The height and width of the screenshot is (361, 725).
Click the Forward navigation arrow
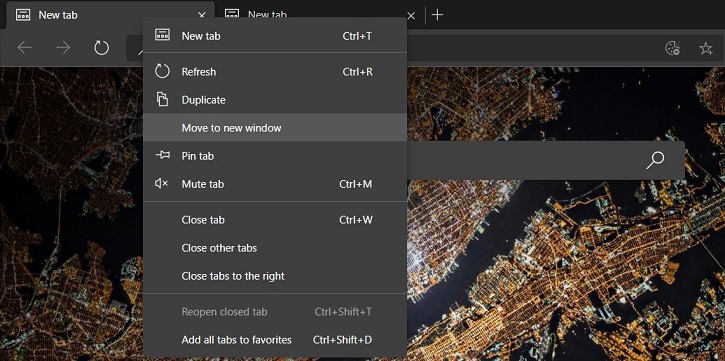[63, 48]
